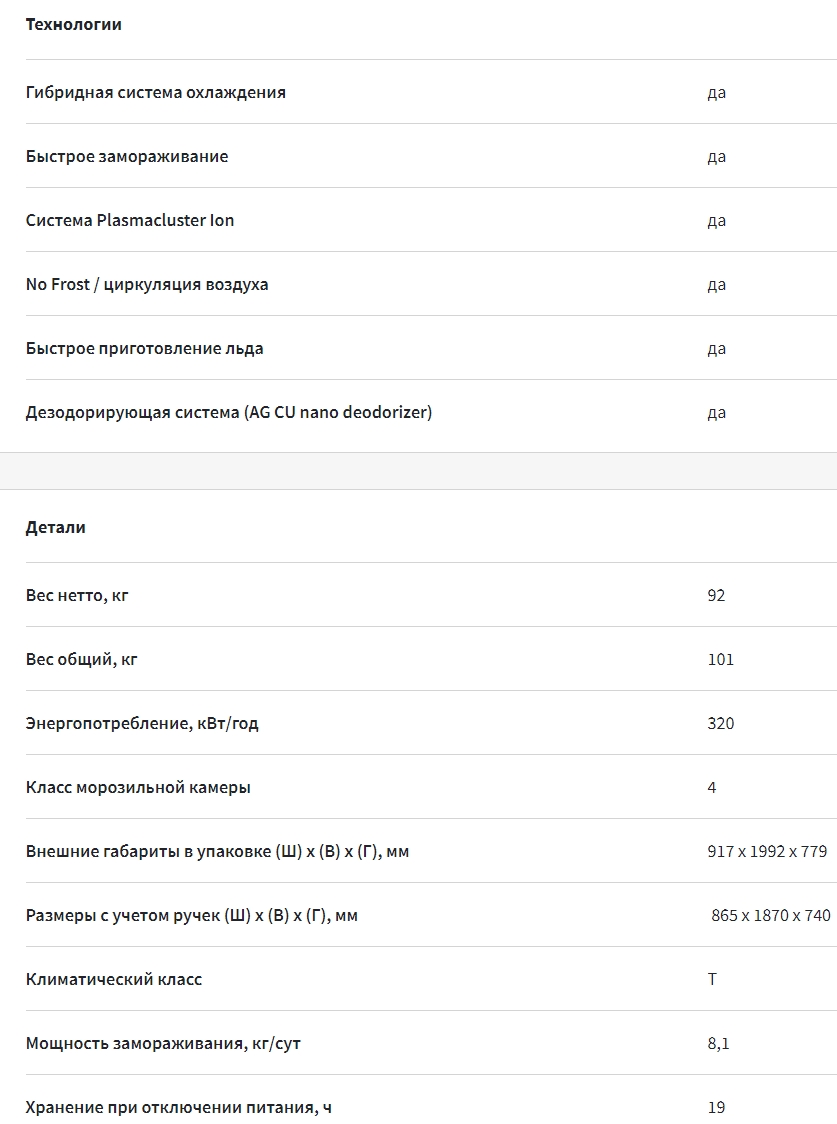This screenshot has width=837, height=1124.
Task: Click the 'AG CU nano deodorizer' row label
Action: click(228, 412)
